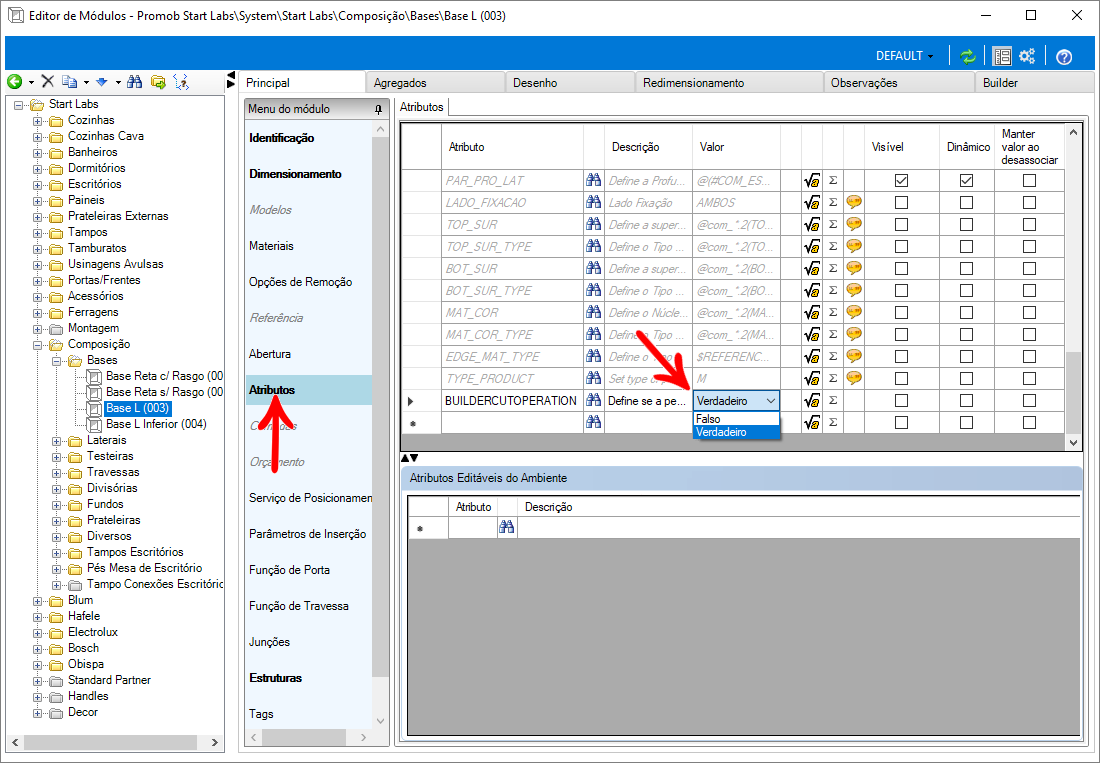Click the folder with green arrow icon
This screenshot has height=763, width=1100.
[159, 82]
